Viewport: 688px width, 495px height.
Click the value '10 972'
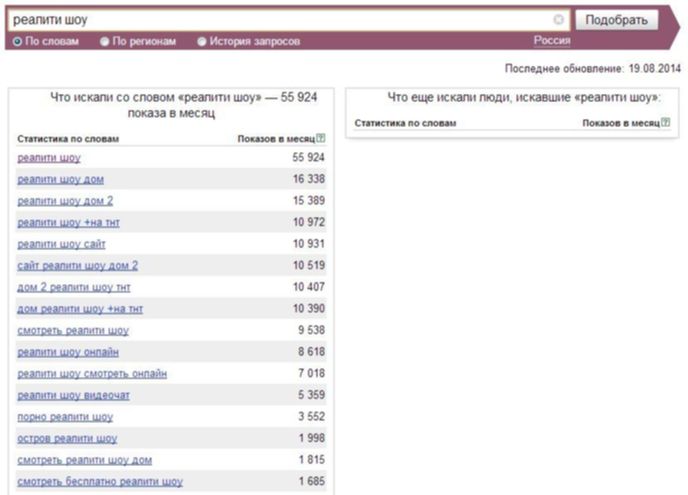[309, 222]
